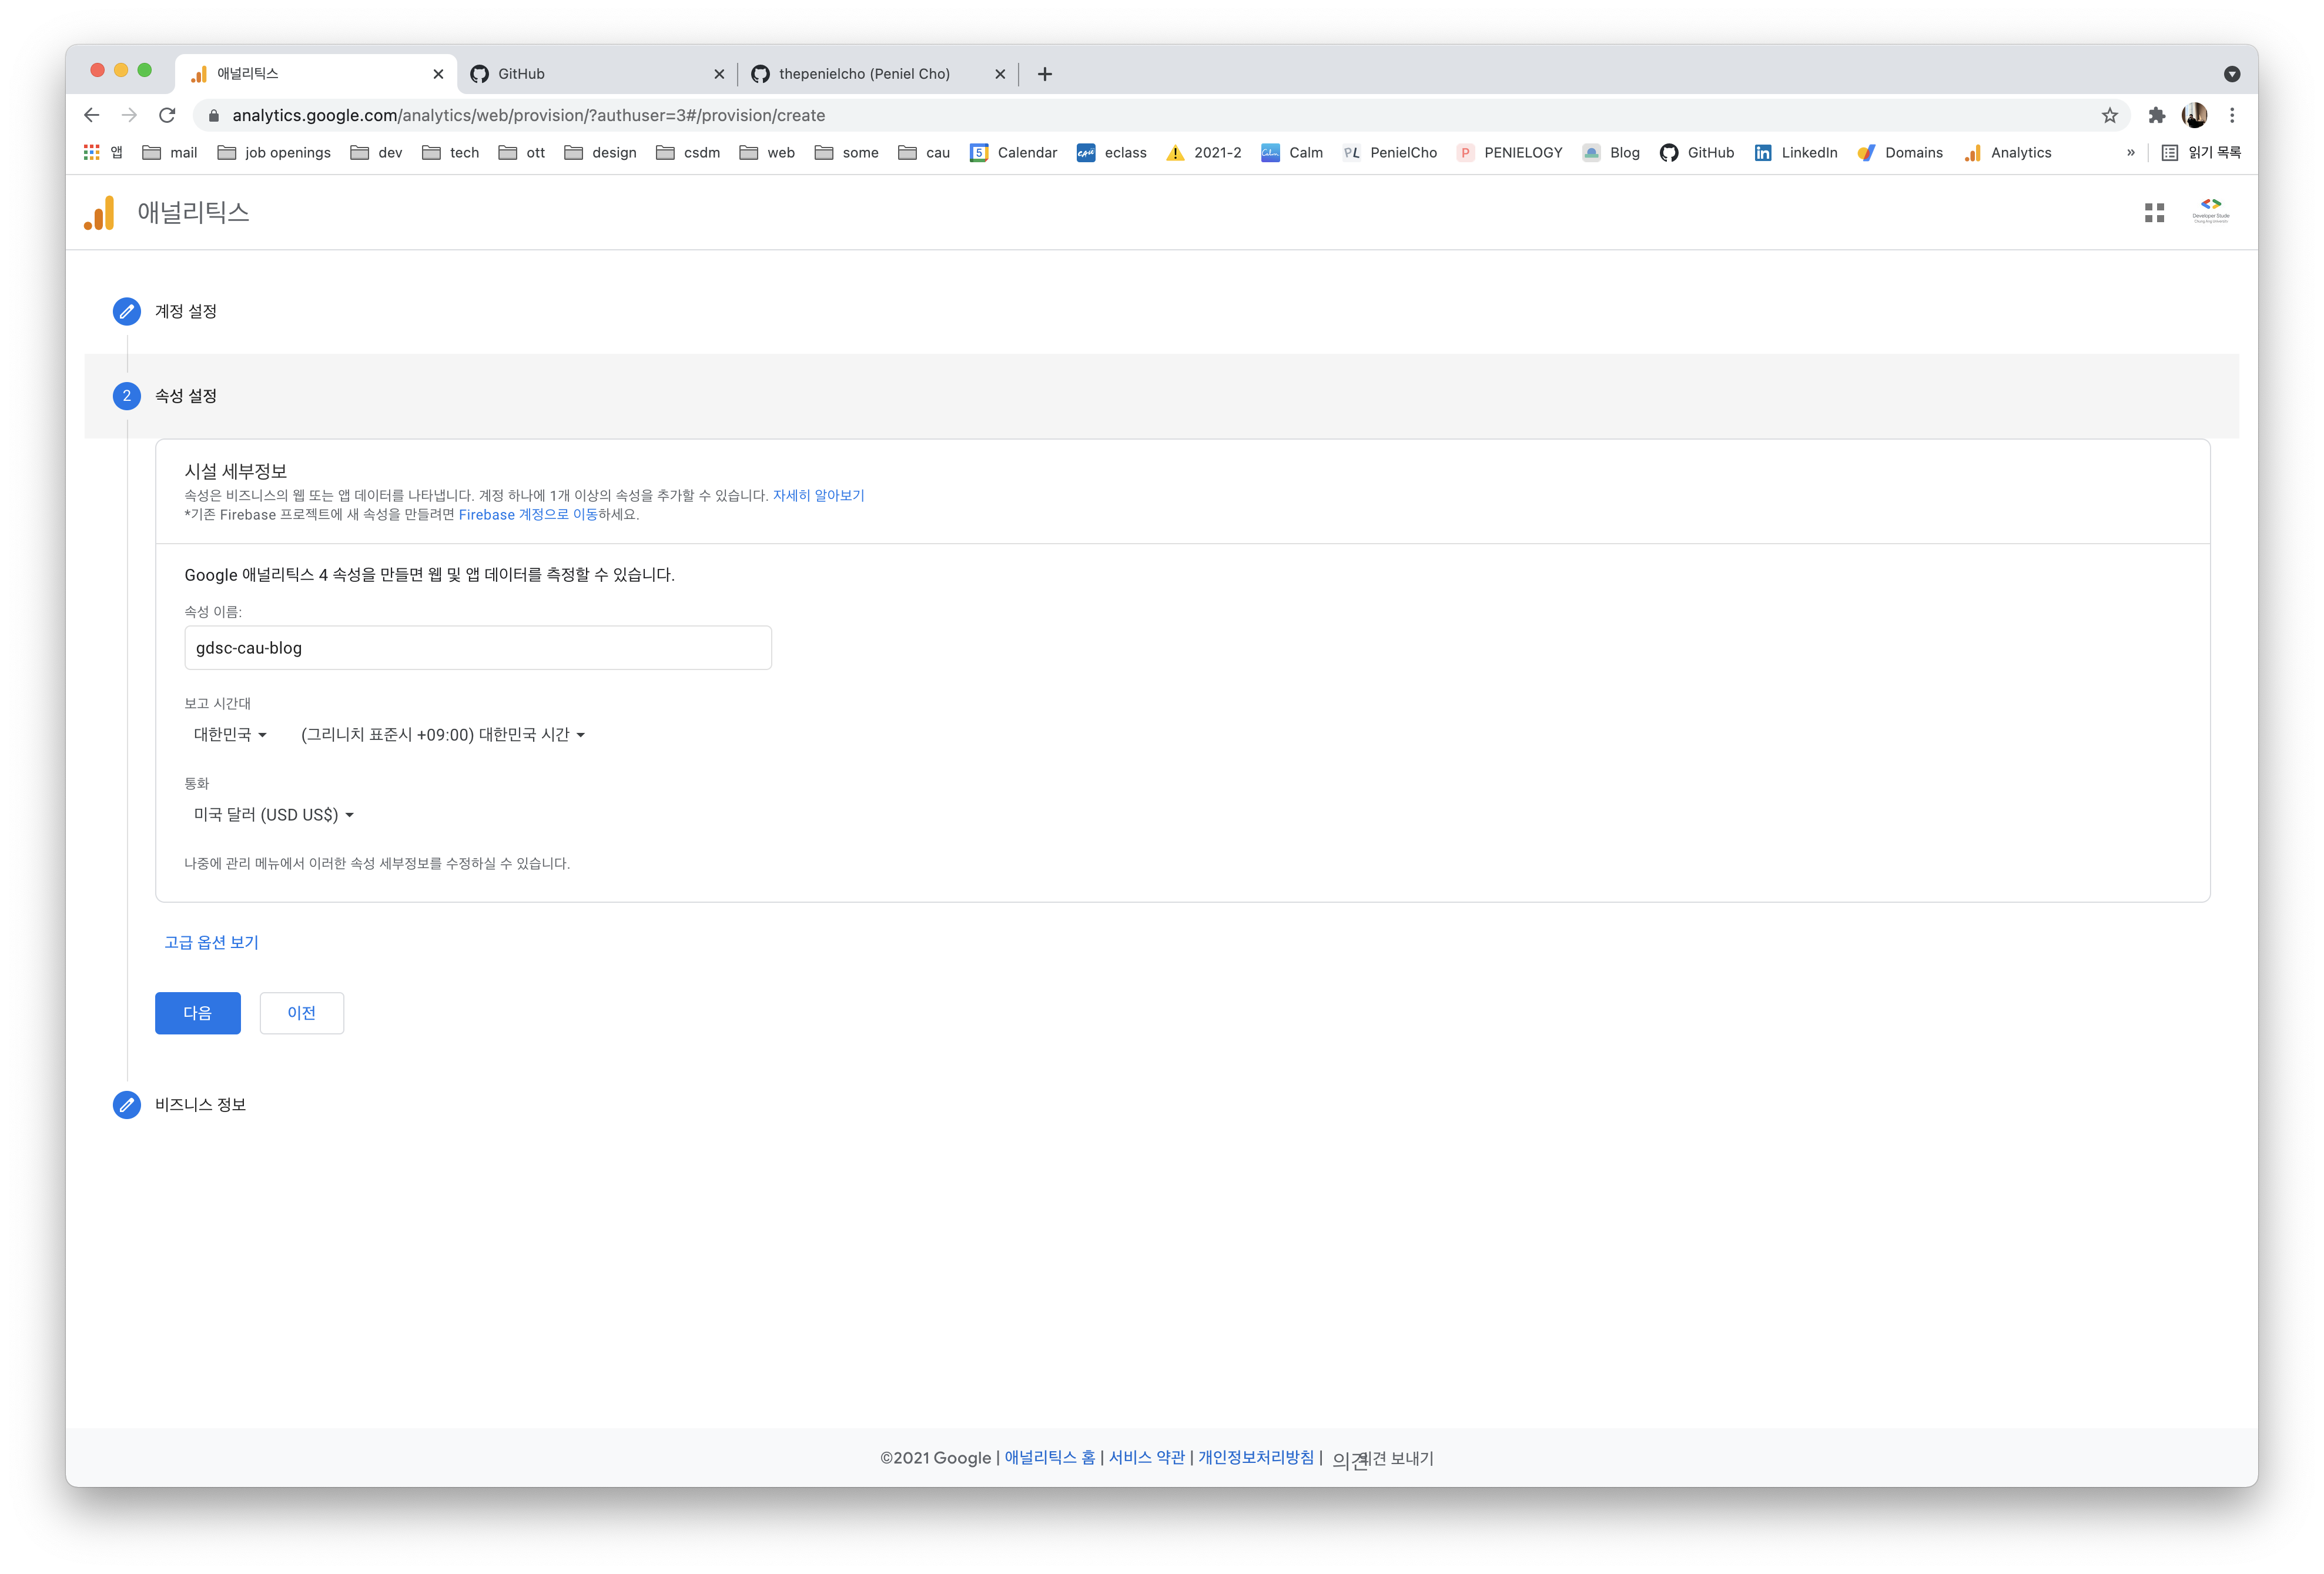Open the 미국 달러 currency dropdown
2324x1574 pixels.
[x=273, y=815]
